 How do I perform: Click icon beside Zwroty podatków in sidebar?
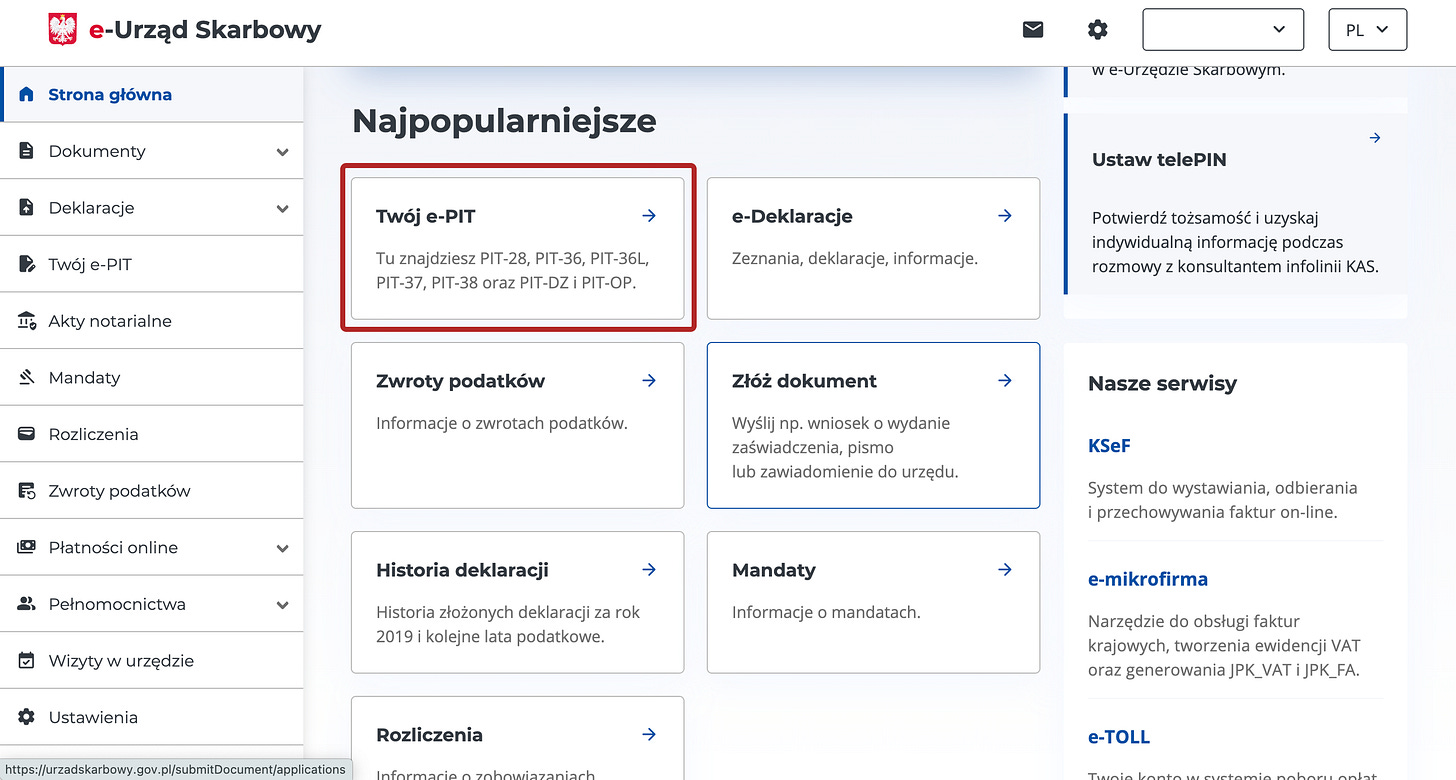pos(27,491)
